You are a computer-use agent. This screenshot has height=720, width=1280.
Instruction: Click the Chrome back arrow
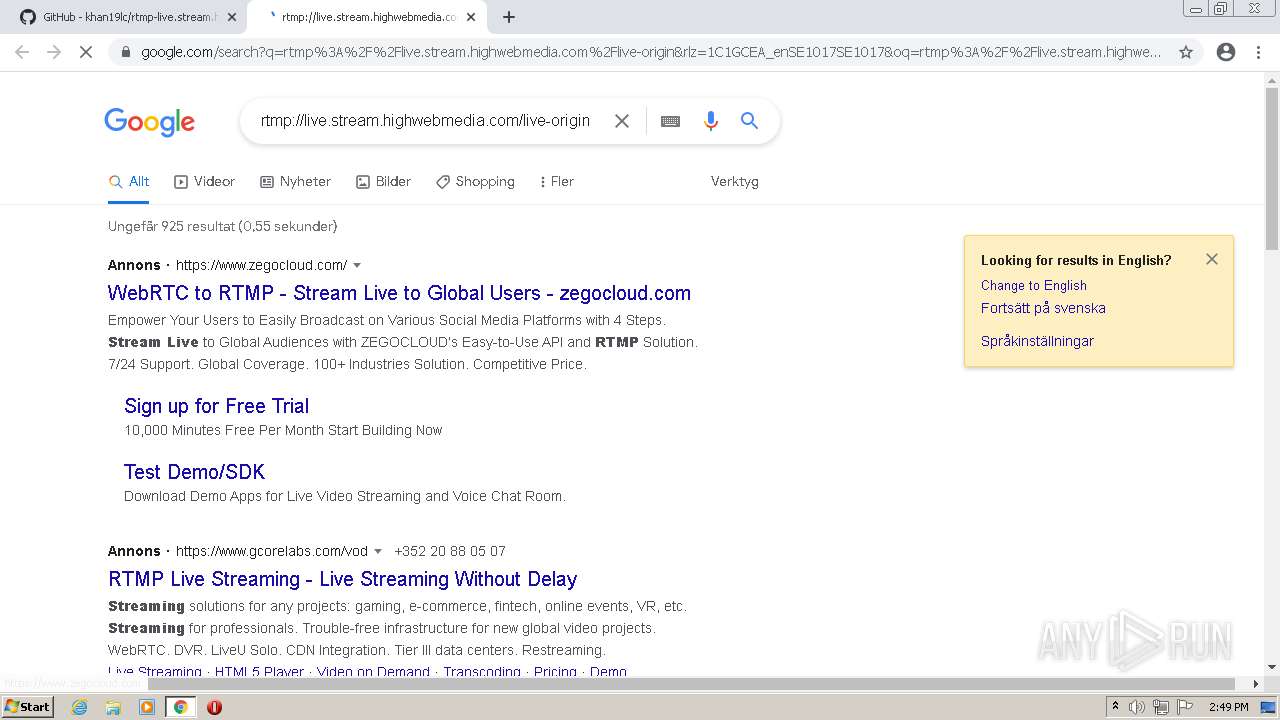click(22, 52)
